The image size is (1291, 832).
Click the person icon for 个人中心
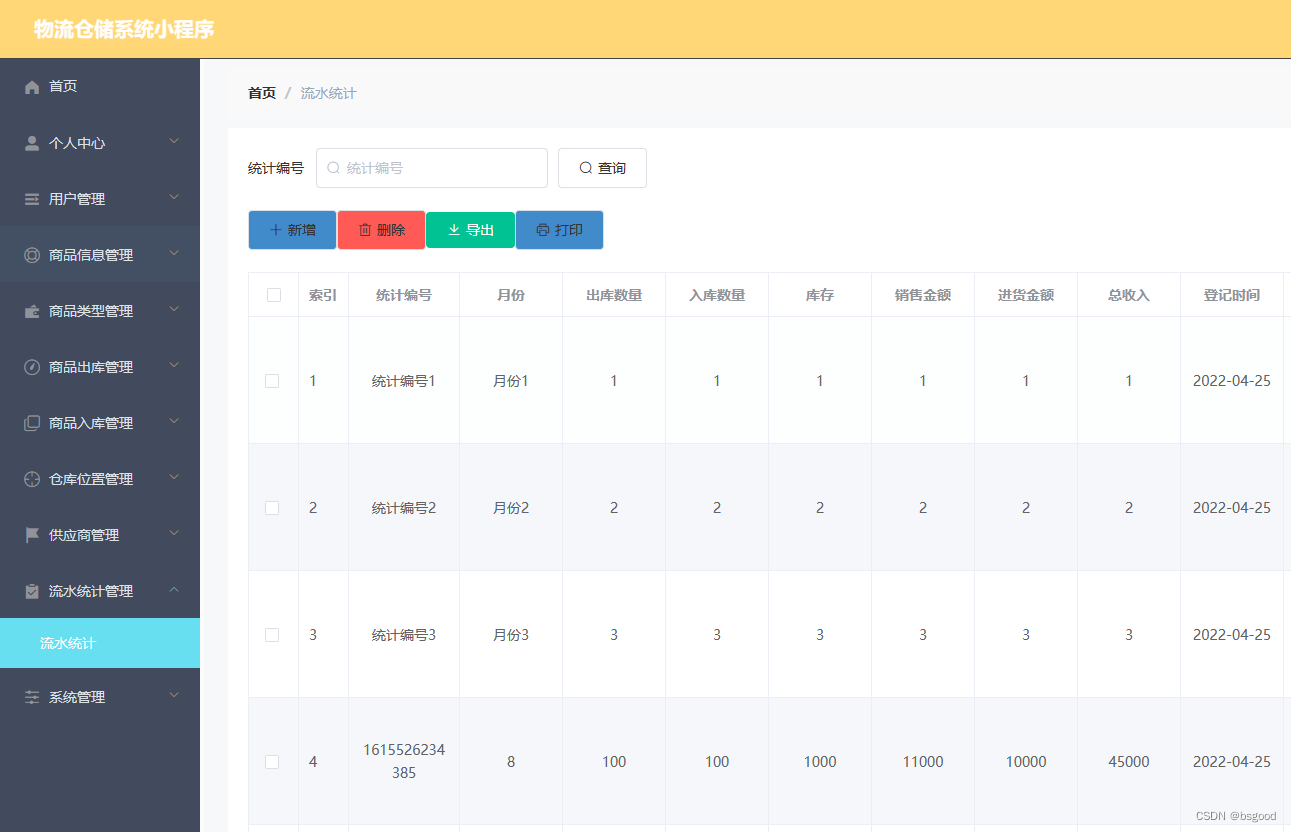pyautogui.click(x=32, y=143)
